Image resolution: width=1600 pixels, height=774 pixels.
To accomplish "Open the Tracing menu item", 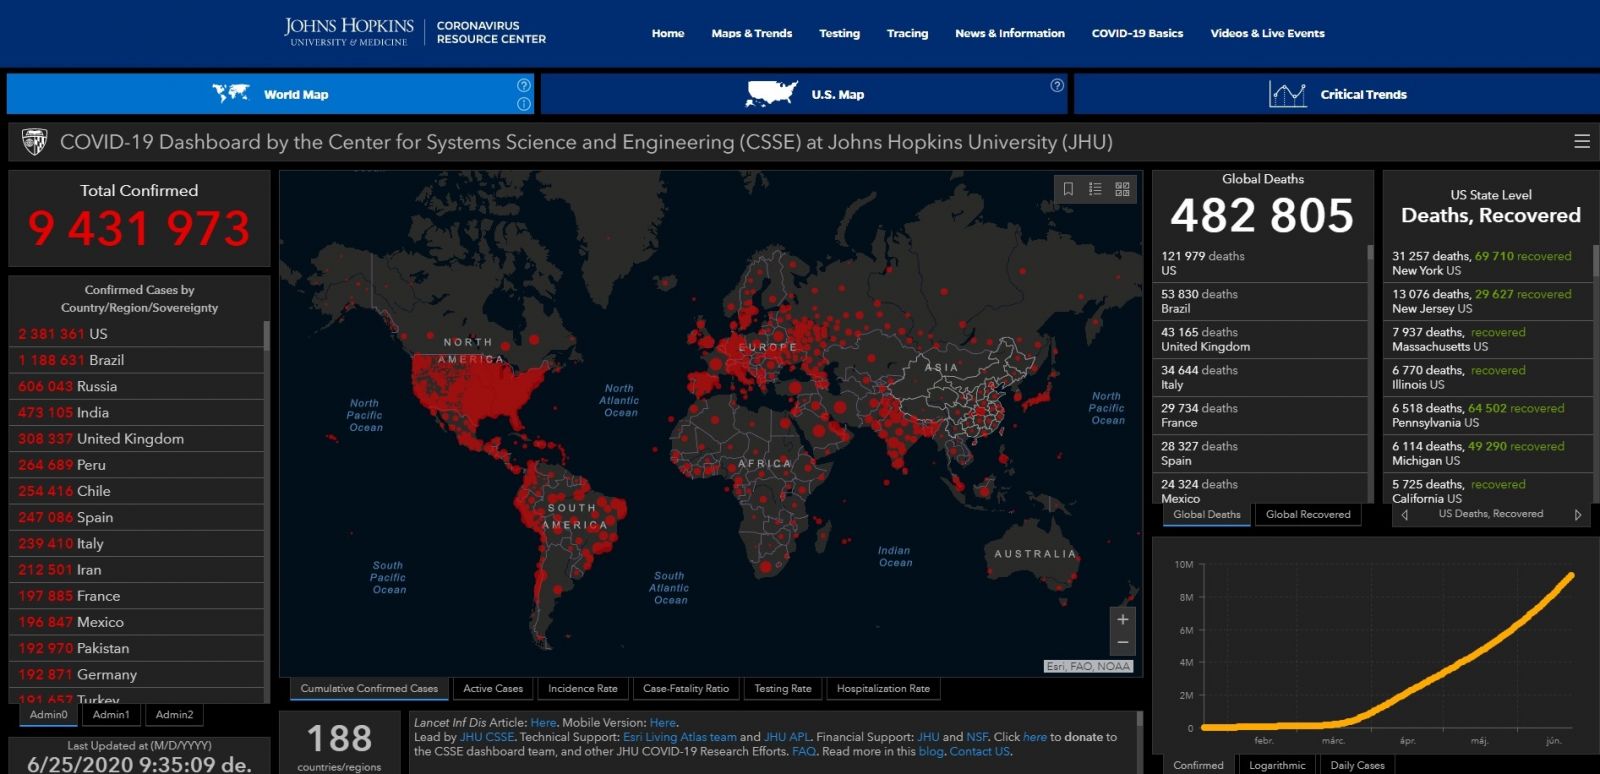I will (907, 33).
